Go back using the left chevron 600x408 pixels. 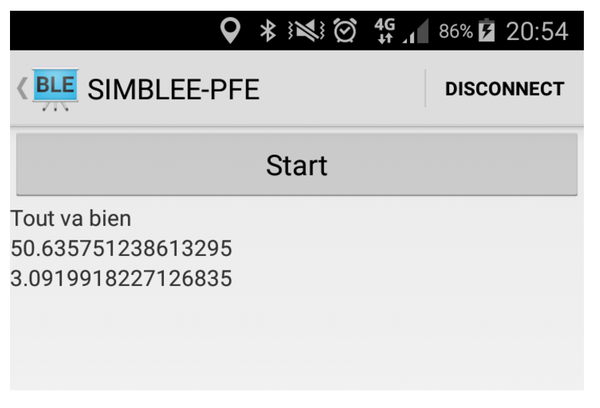coord(21,88)
